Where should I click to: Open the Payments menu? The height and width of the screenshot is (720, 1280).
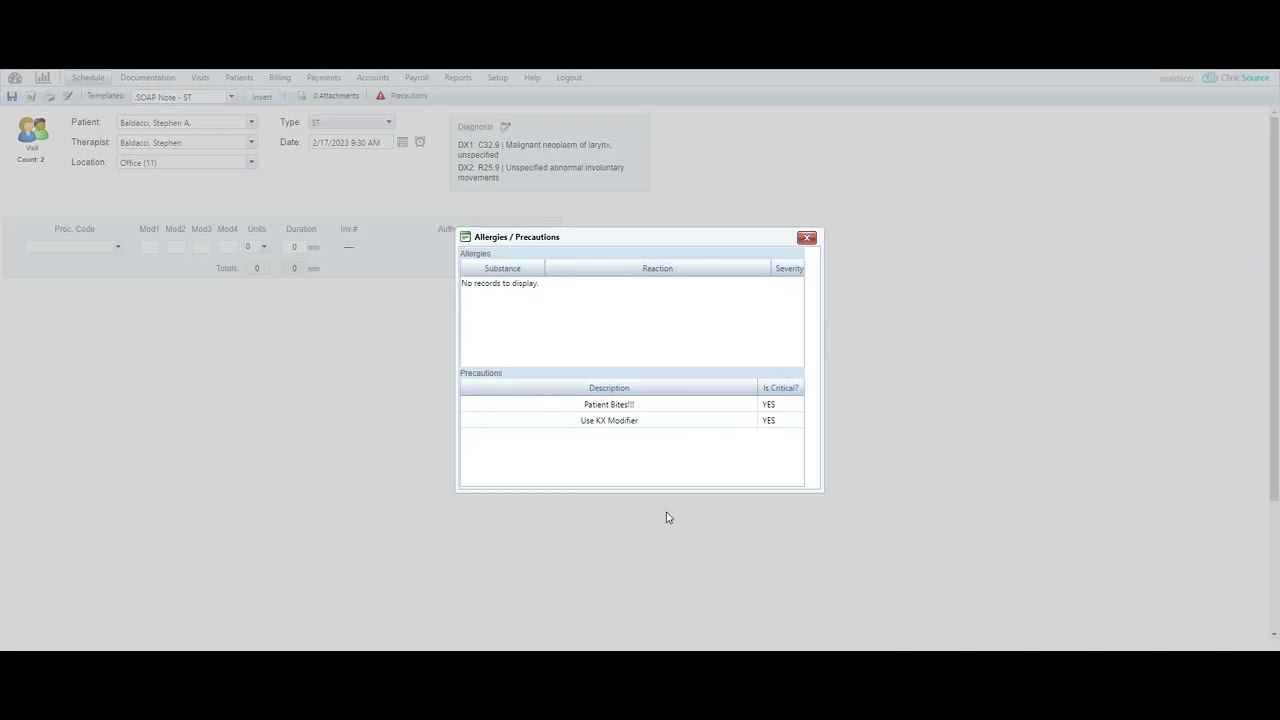(x=323, y=78)
